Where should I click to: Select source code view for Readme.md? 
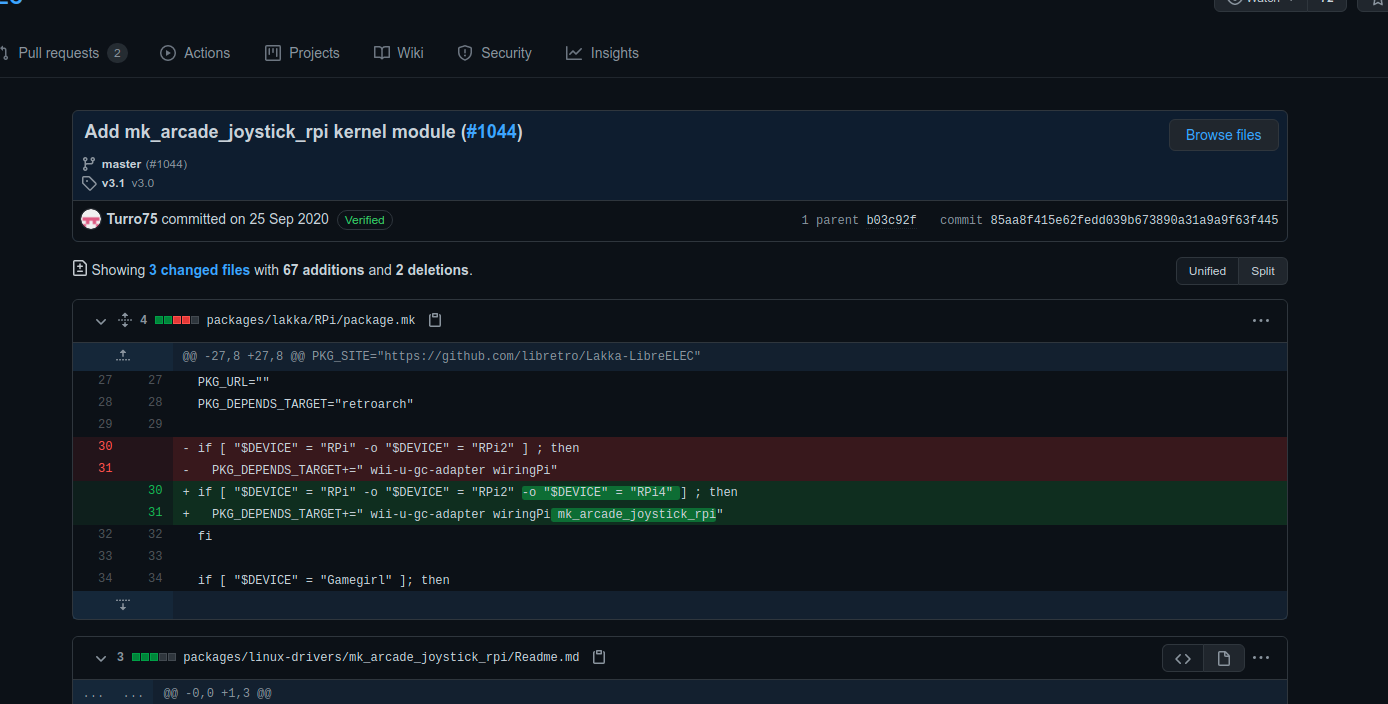pyautogui.click(x=1183, y=657)
